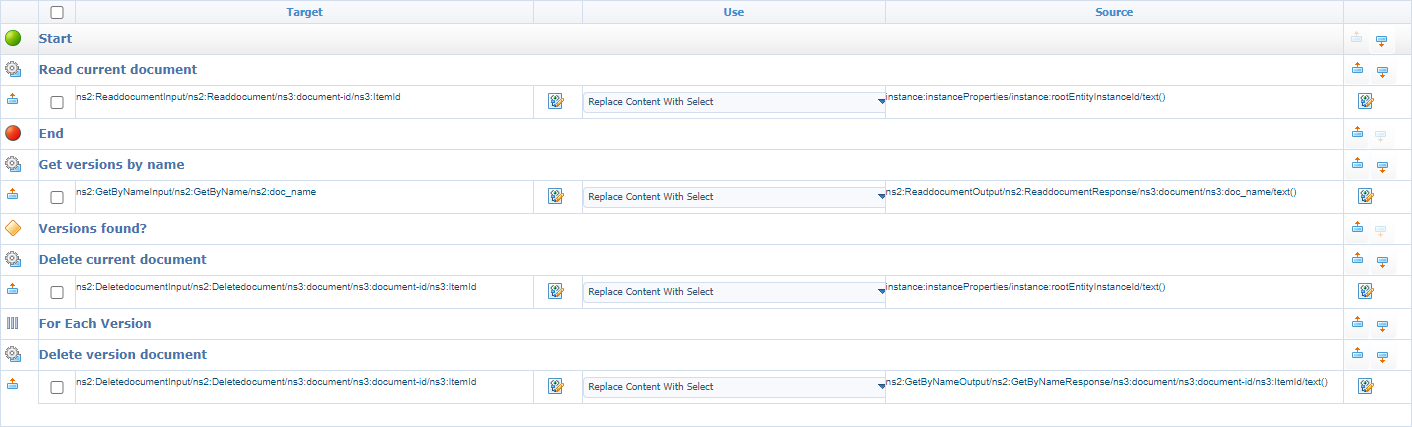The image size is (1412, 427).
Task: Expand Use dropdown in Delete current document mapping
Action: coord(733,292)
